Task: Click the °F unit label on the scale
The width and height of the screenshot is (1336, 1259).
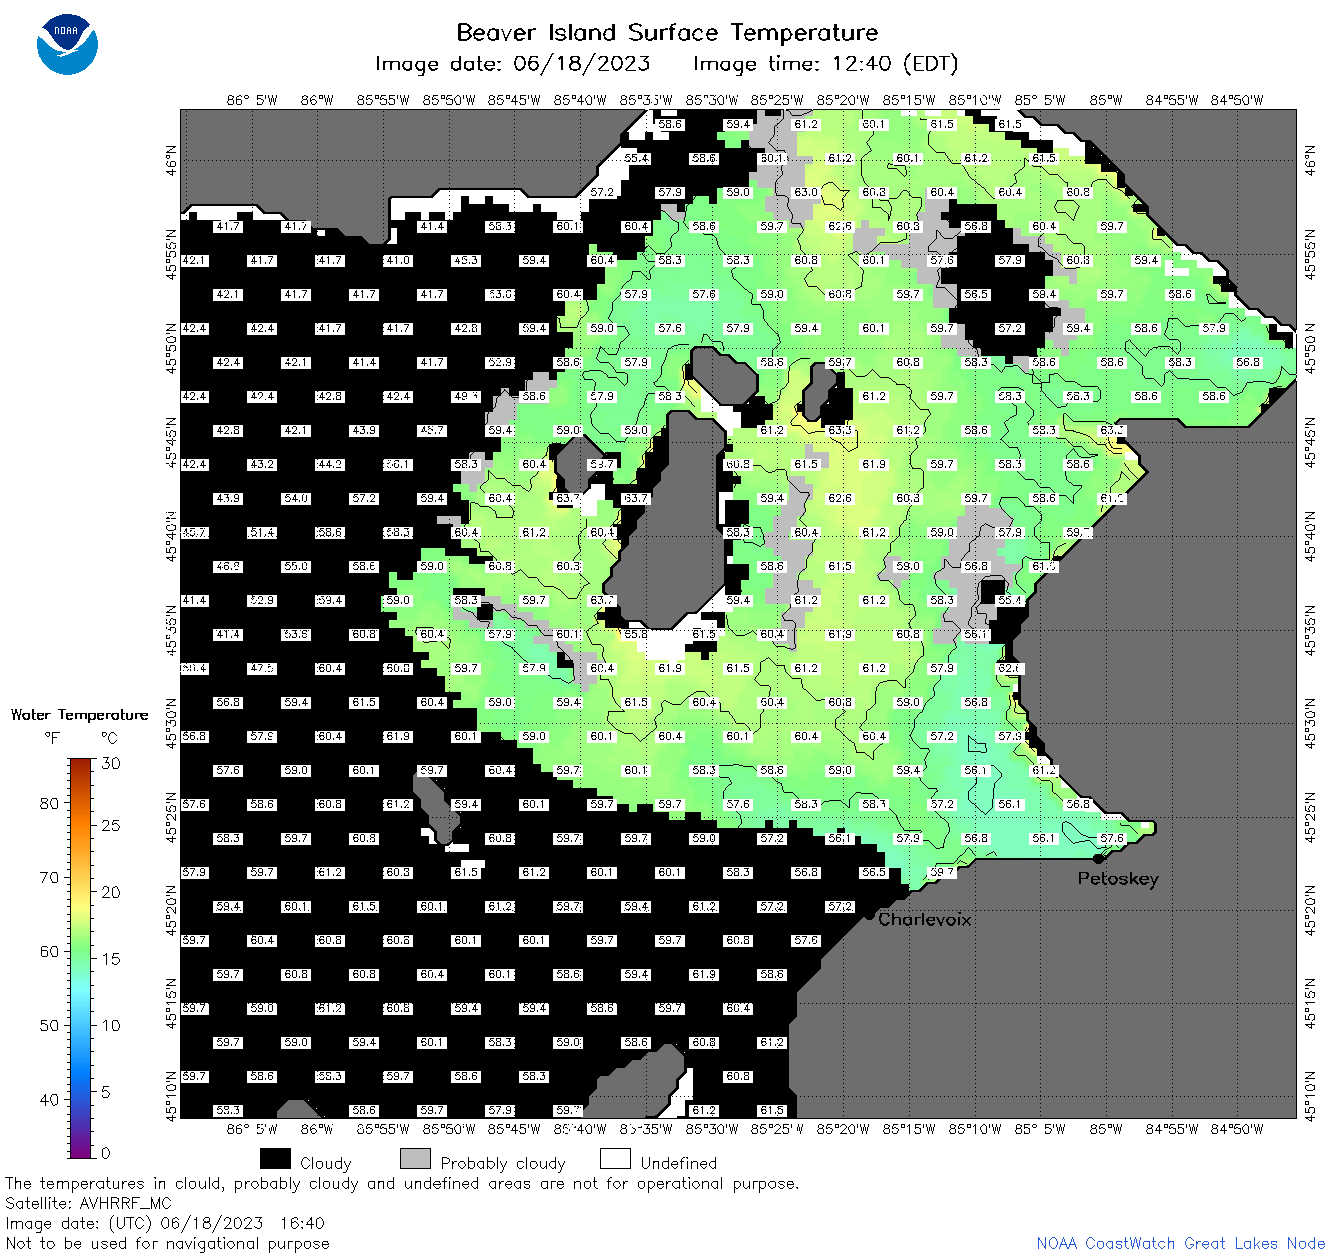Action: pos(52,739)
